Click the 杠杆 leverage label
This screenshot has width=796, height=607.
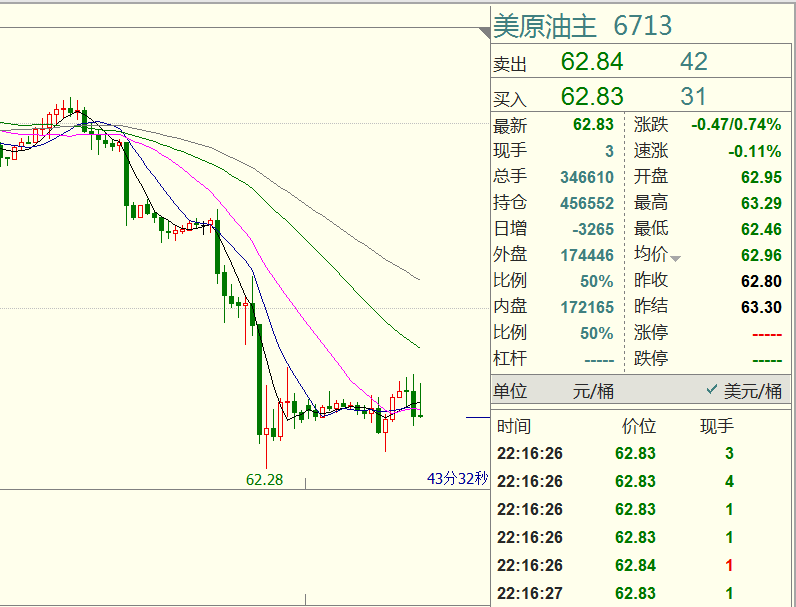[510, 359]
